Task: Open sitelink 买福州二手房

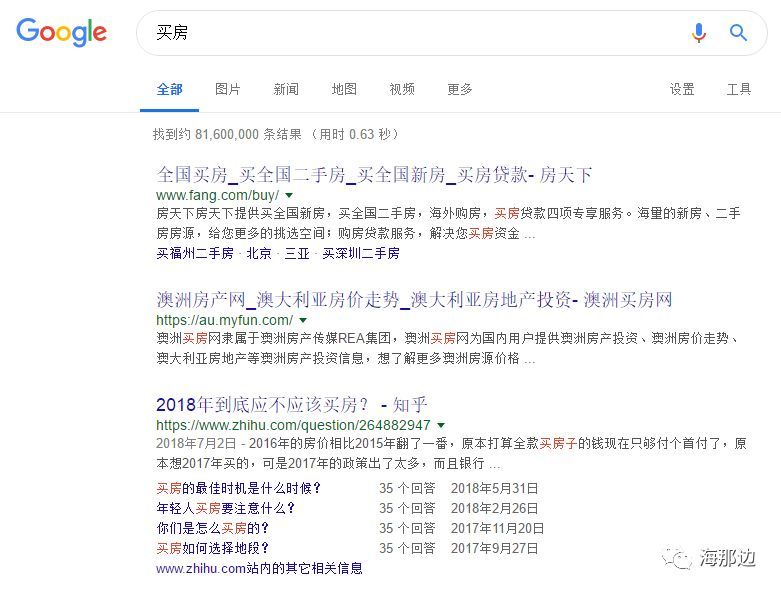Action: tap(195, 253)
